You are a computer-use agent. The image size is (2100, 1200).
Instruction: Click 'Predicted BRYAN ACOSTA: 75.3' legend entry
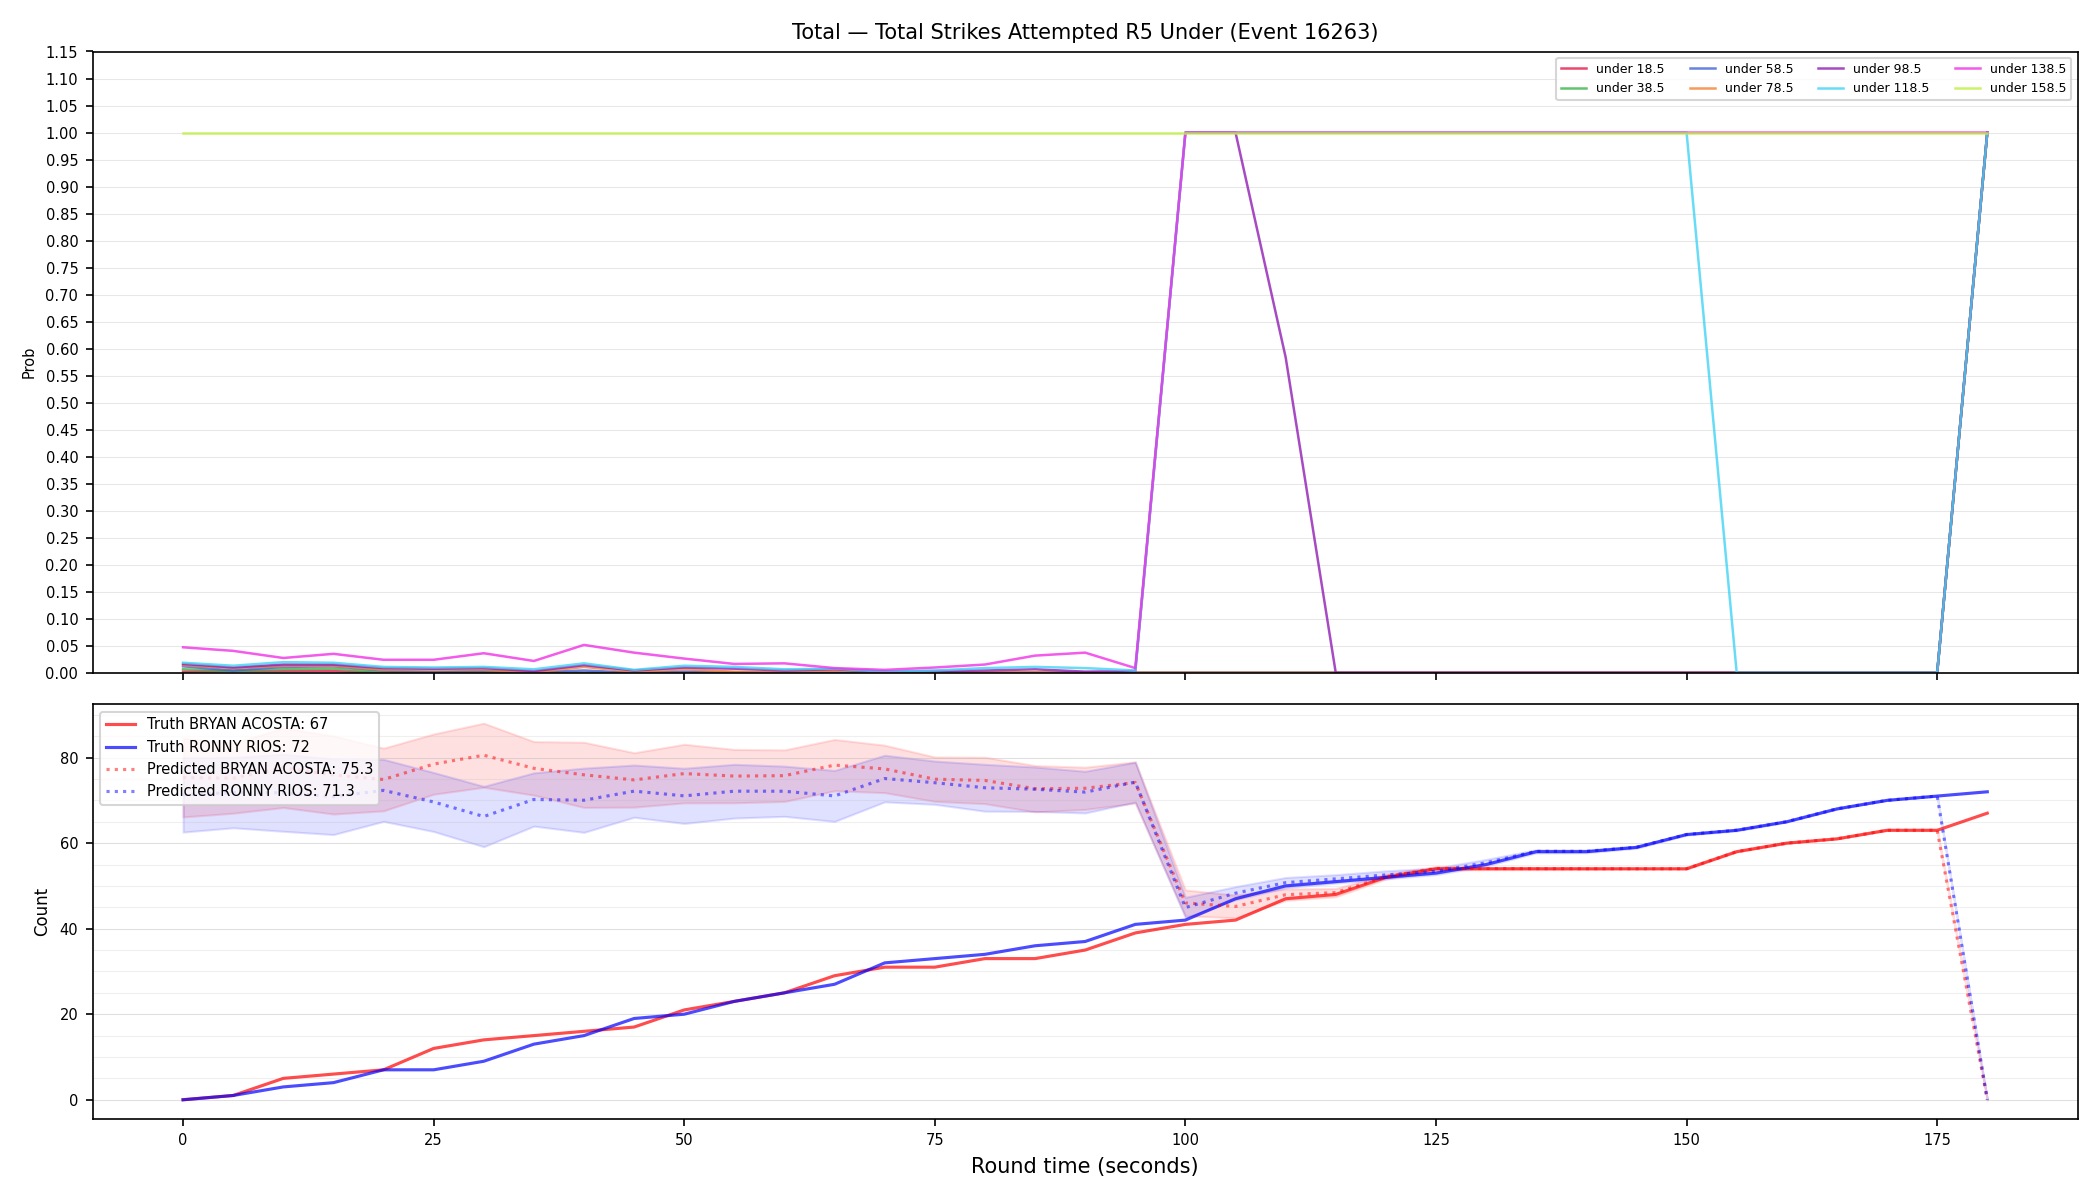pos(239,769)
